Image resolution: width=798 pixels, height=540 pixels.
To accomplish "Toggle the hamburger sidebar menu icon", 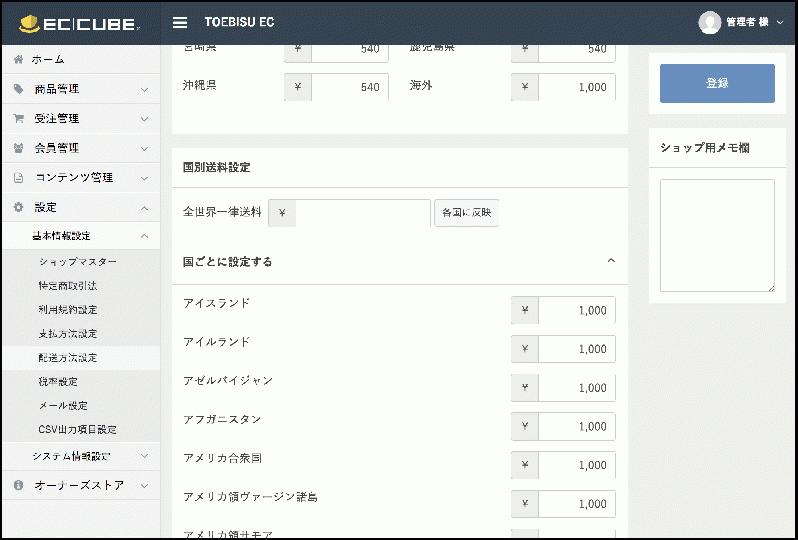I will [180, 23].
